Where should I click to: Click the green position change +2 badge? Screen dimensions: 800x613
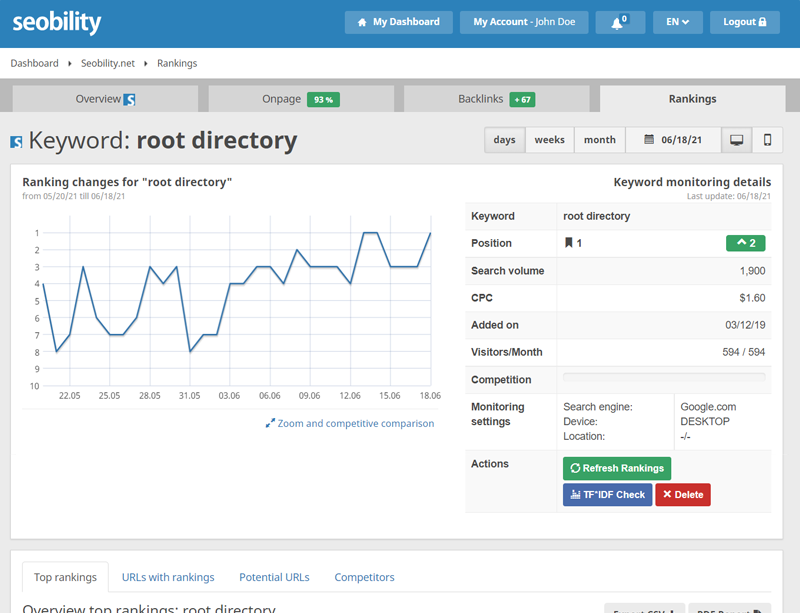745,243
